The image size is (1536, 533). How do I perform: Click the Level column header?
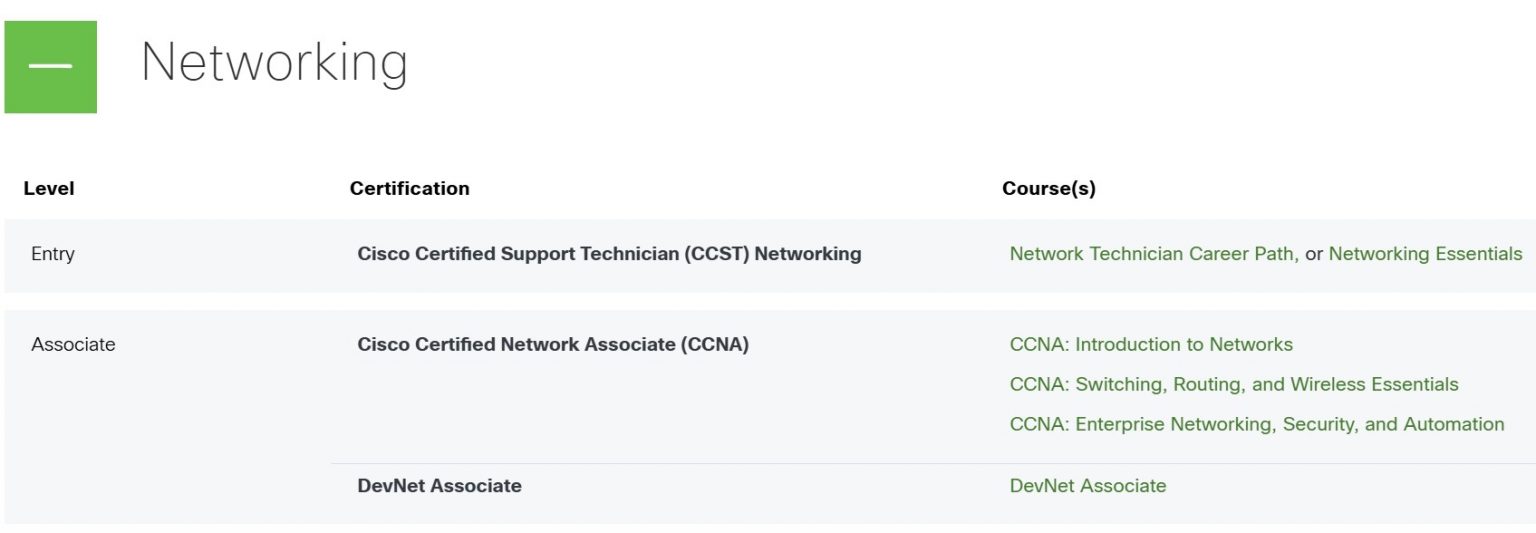49,188
